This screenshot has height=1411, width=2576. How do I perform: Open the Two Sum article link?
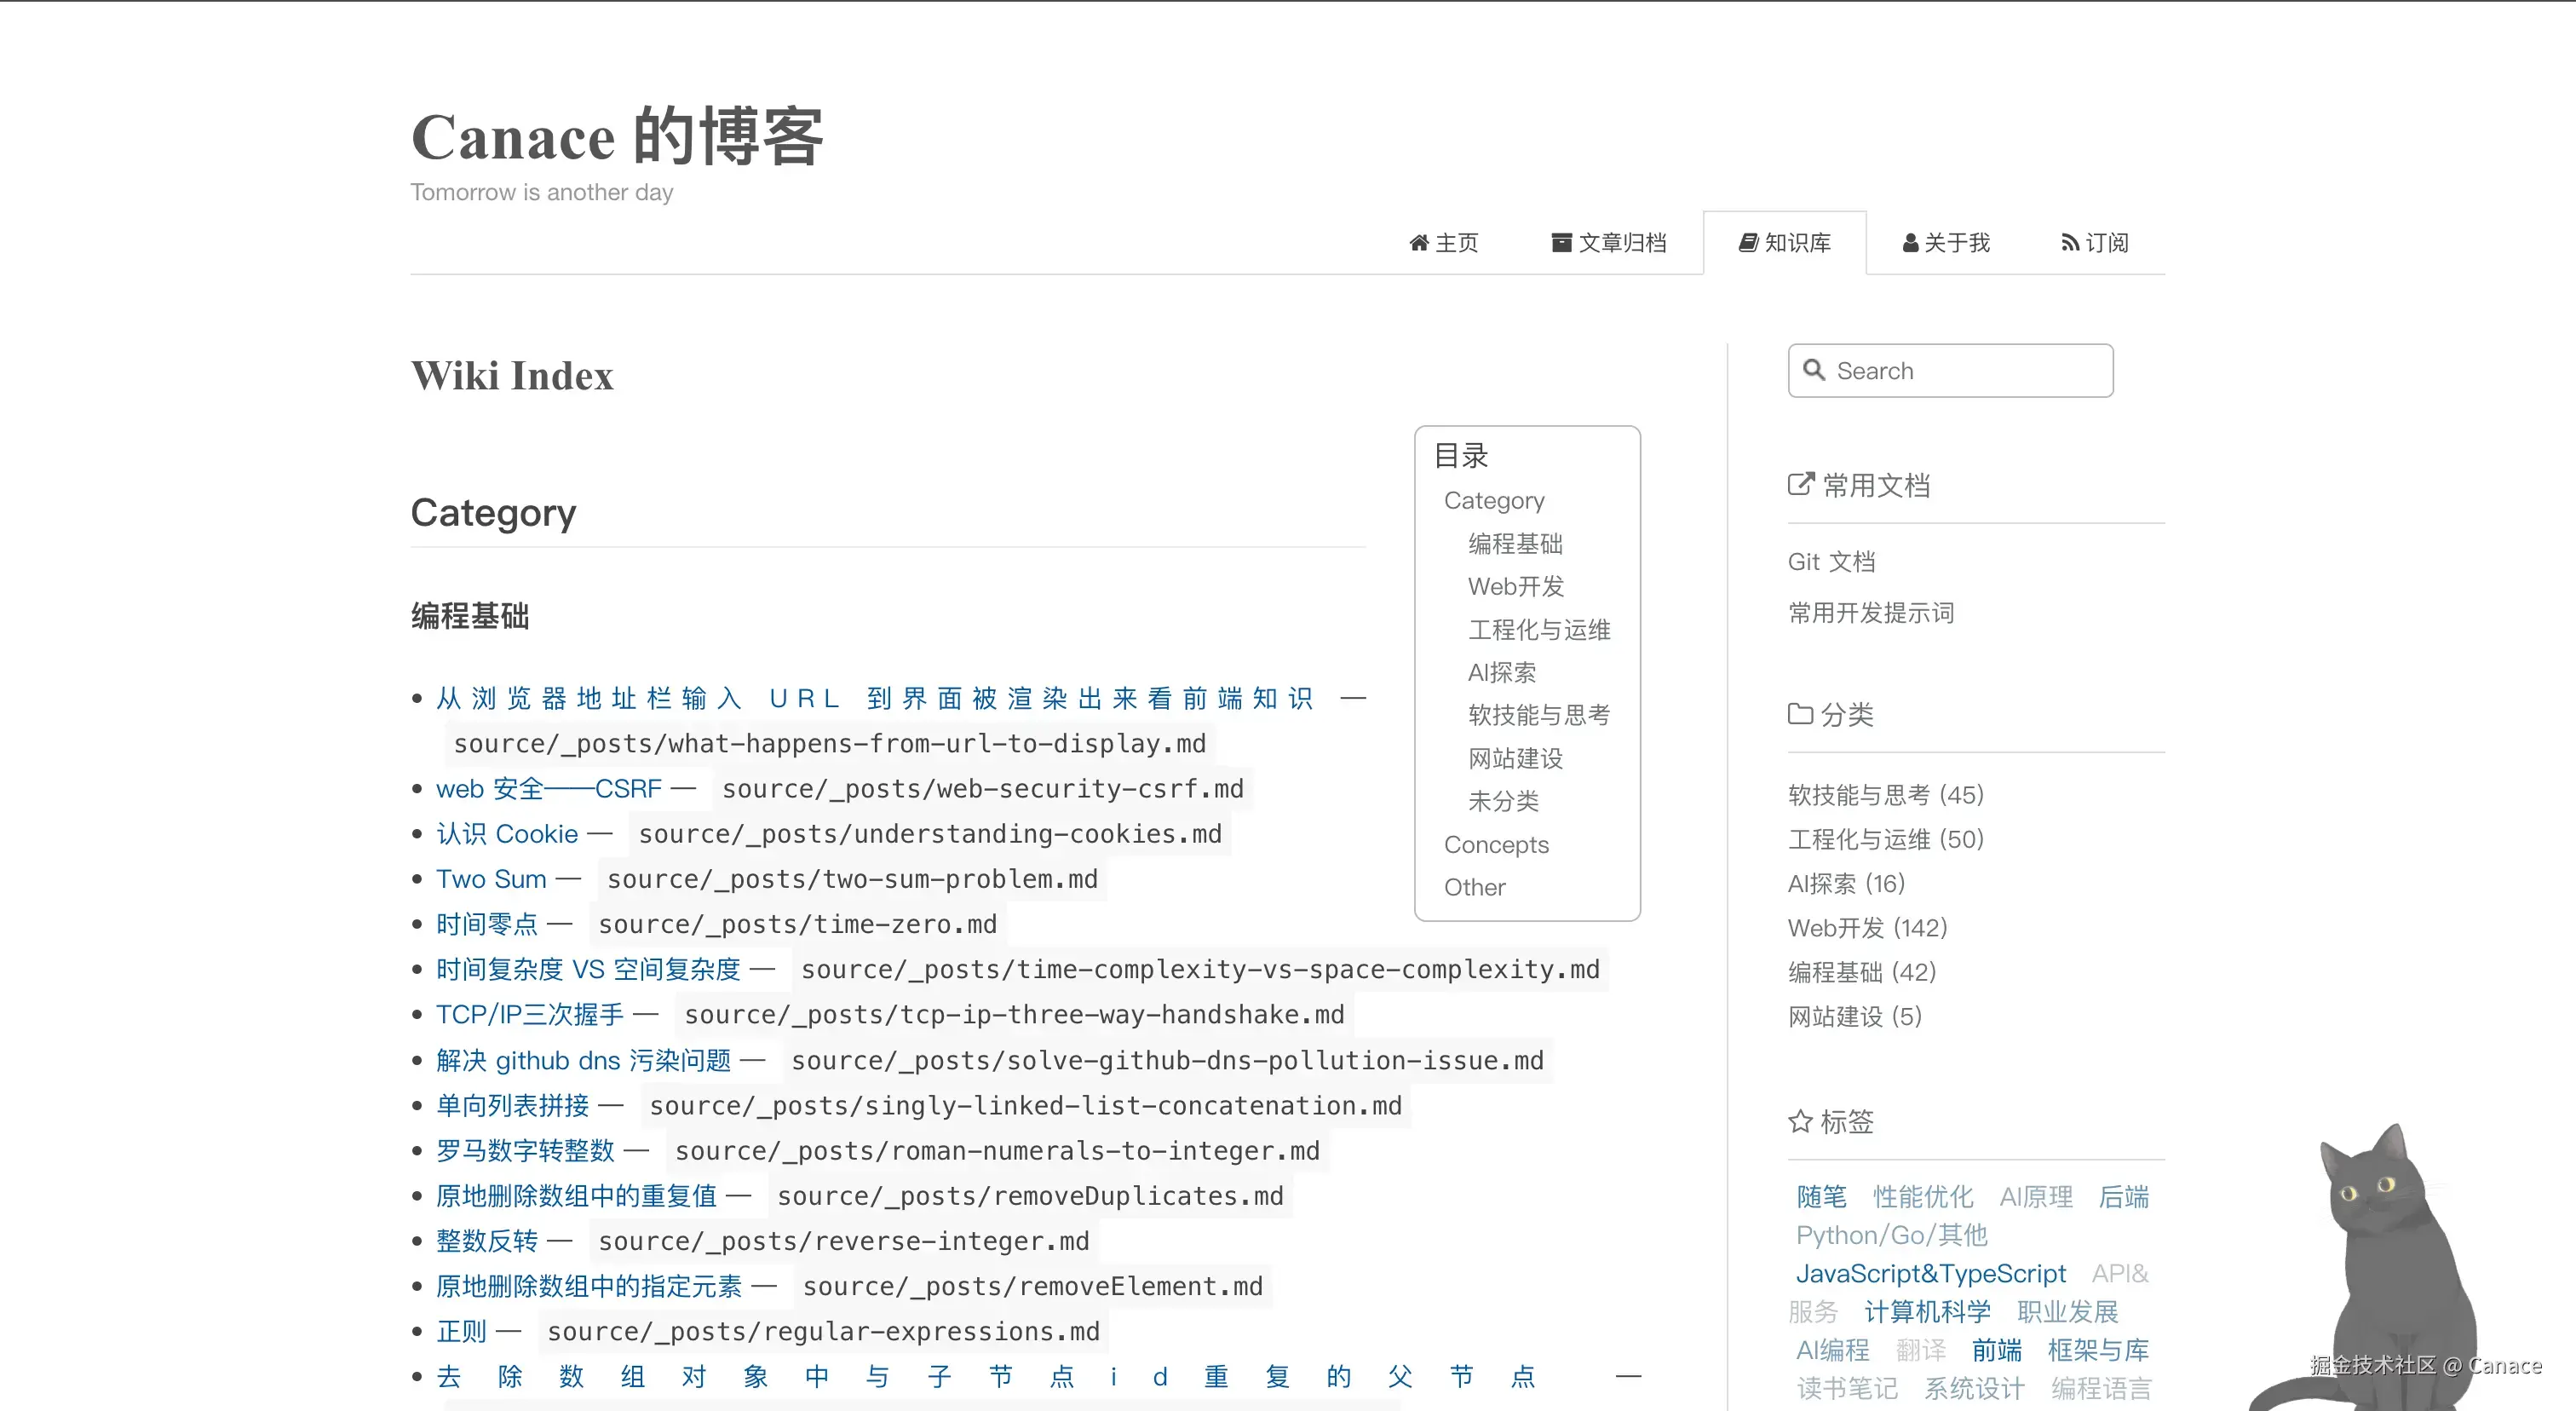tap(491, 879)
